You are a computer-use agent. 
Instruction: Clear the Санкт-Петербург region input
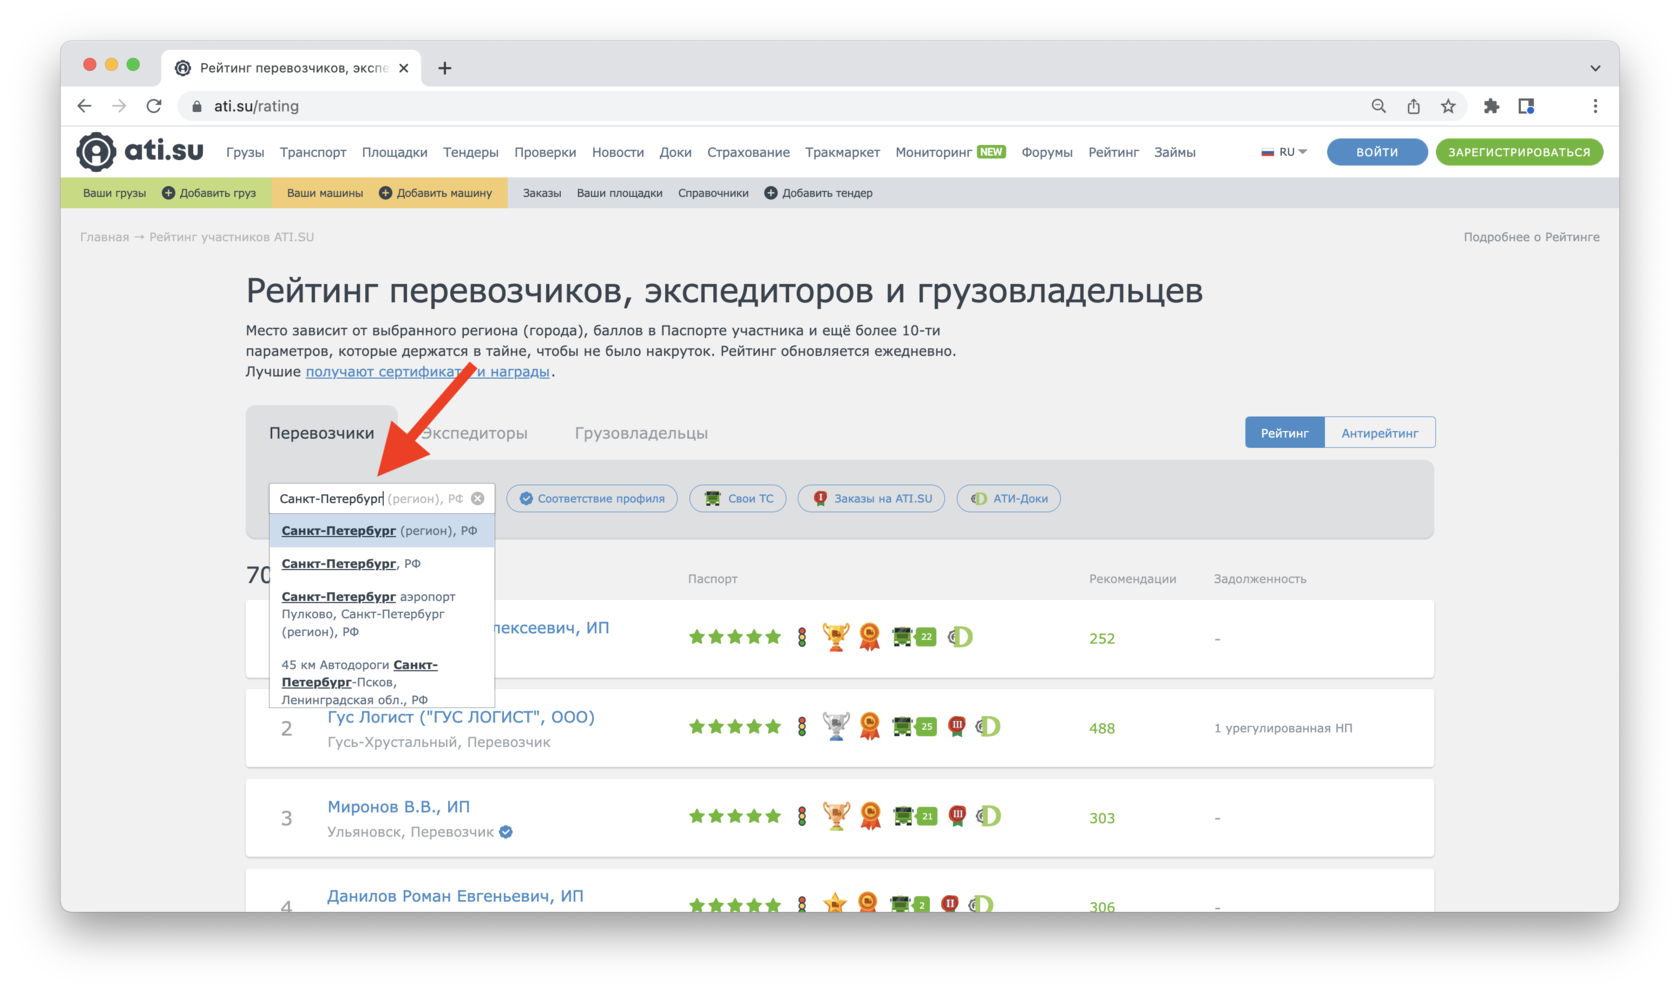tap(478, 498)
